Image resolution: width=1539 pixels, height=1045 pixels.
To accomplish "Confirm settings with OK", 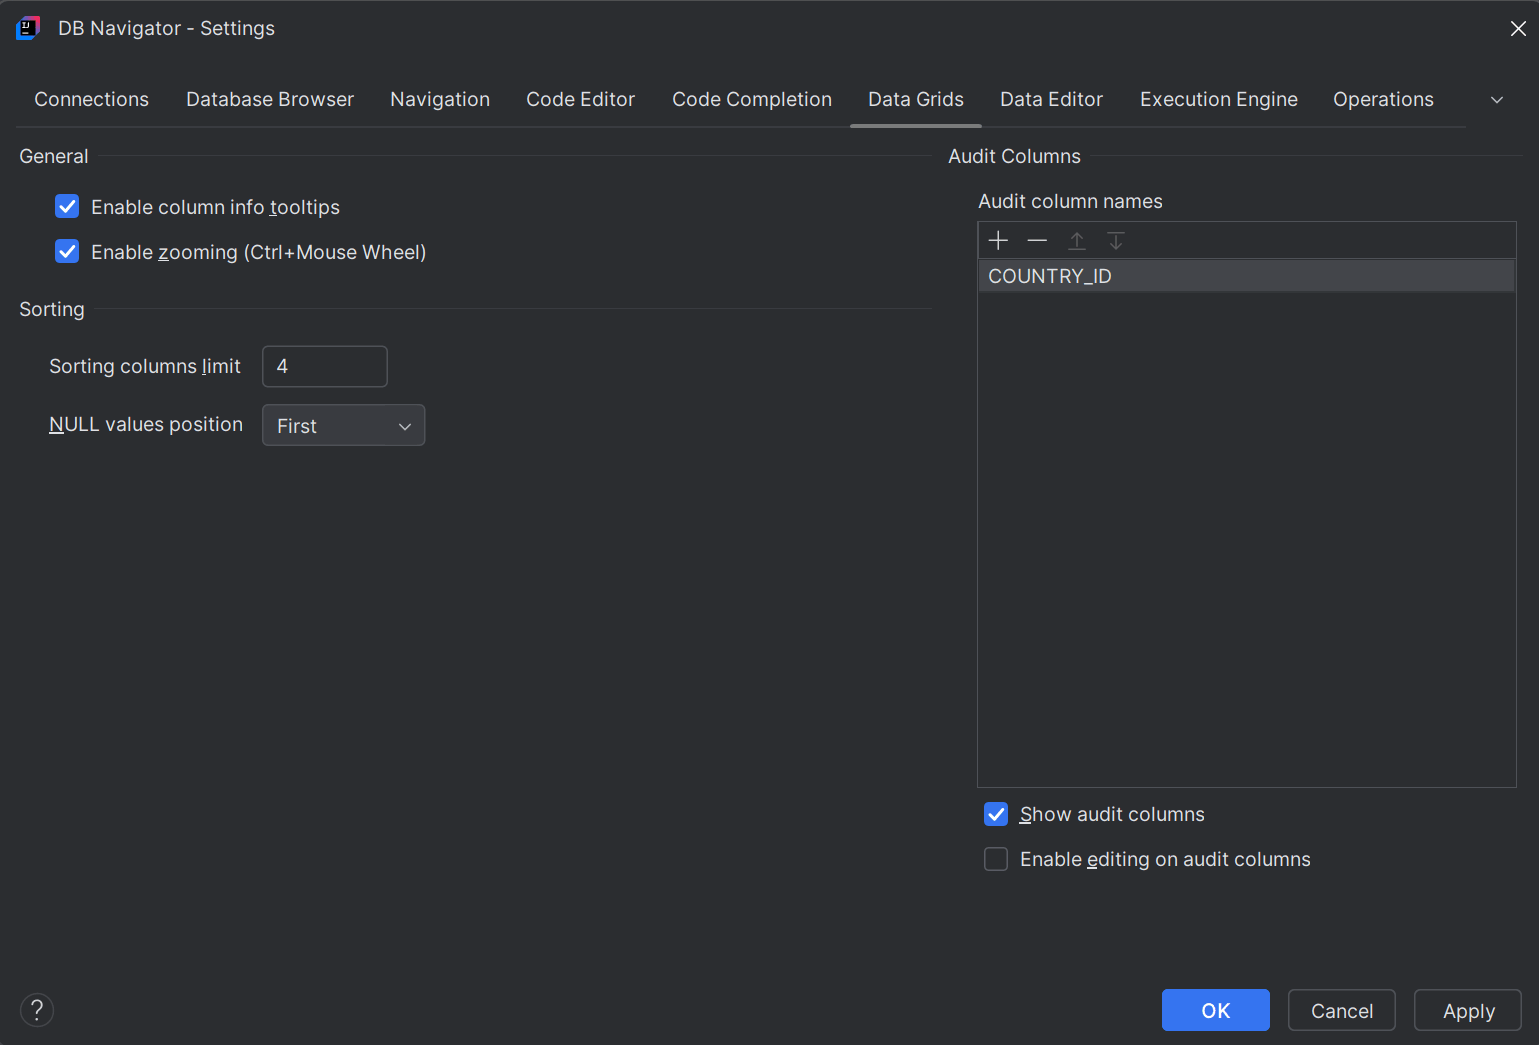I will pyautogui.click(x=1216, y=1010).
